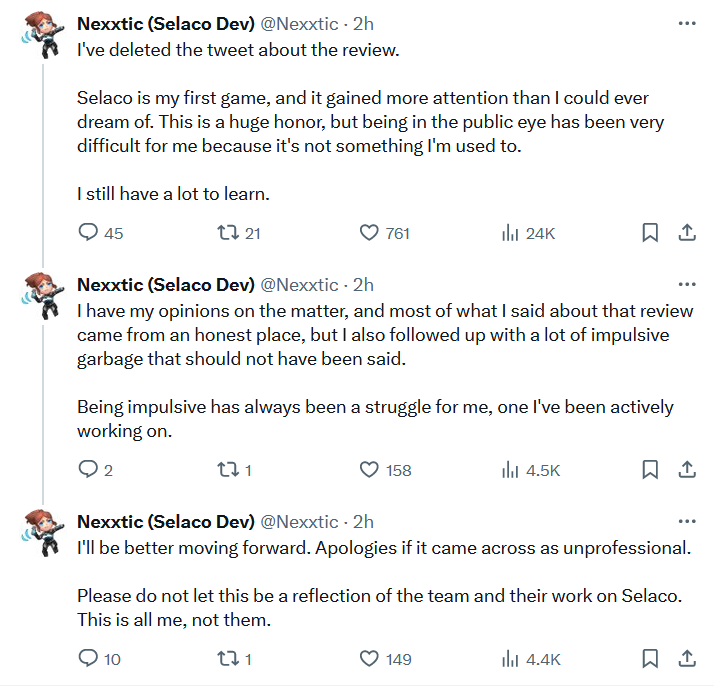View analytics showing 4.5K views
The width and height of the screenshot is (714, 686).
(530, 470)
